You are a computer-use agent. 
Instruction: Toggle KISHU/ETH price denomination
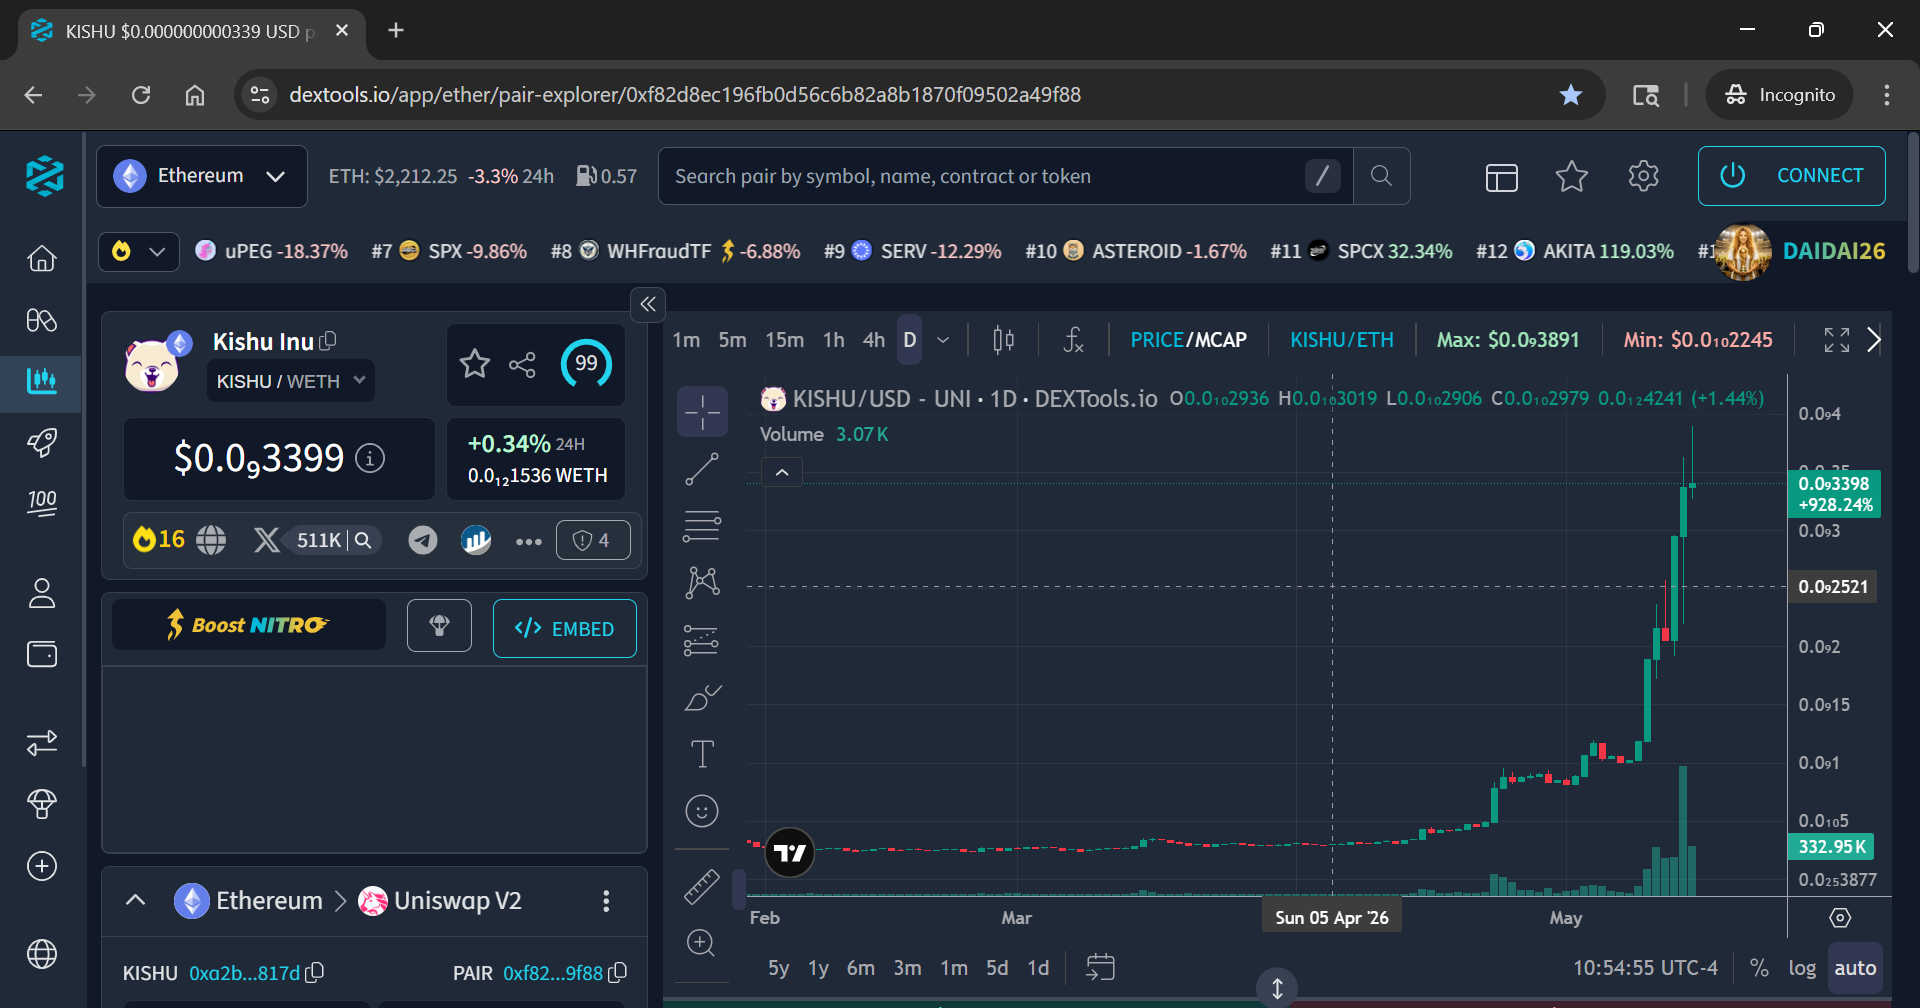coord(1341,340)
